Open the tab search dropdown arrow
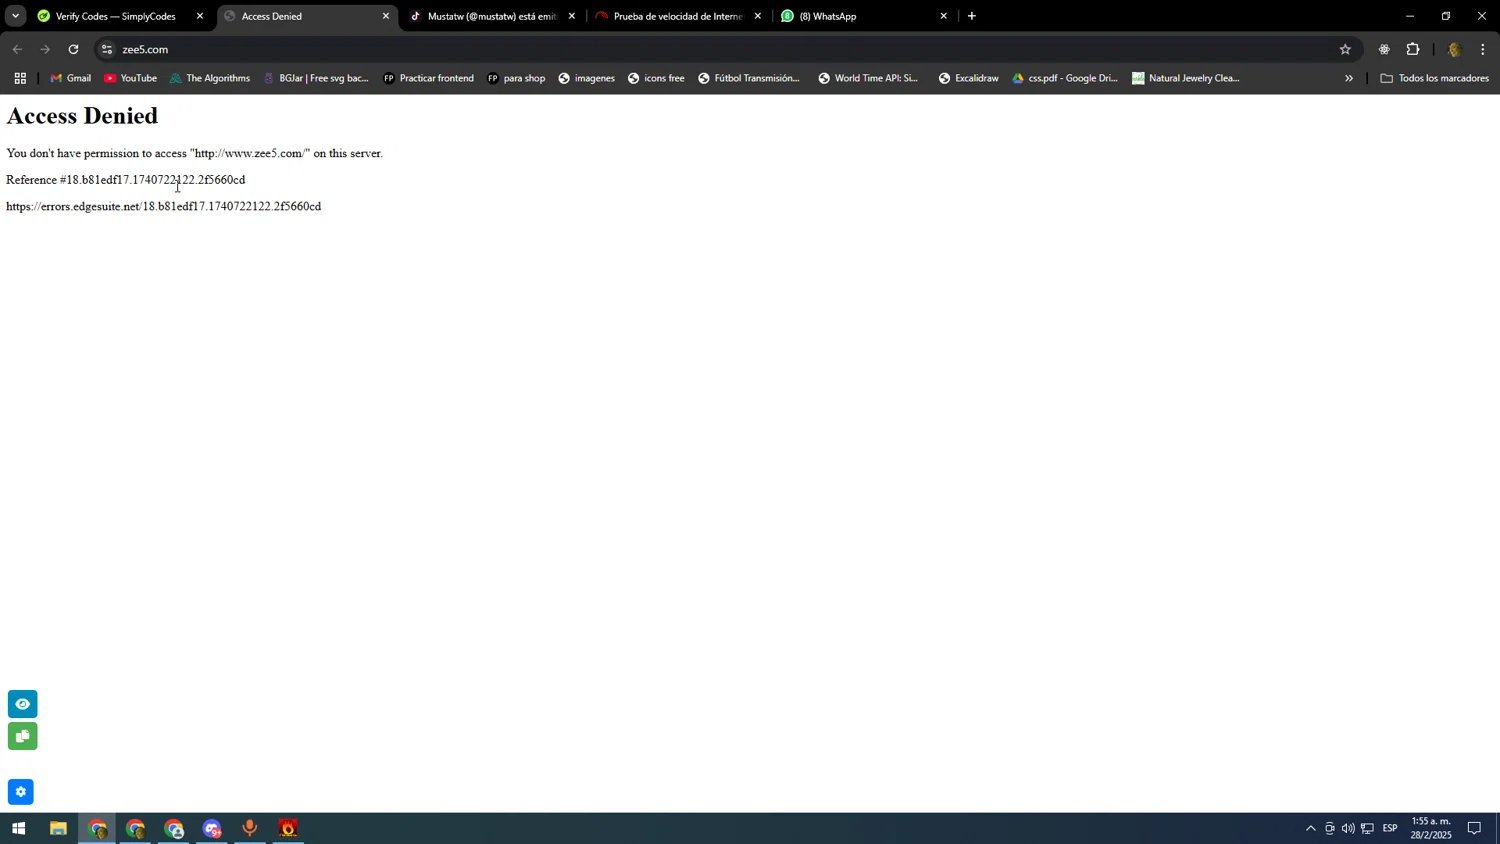The image size is (1500, 844). pyautogui.click(x=15, y=16)
